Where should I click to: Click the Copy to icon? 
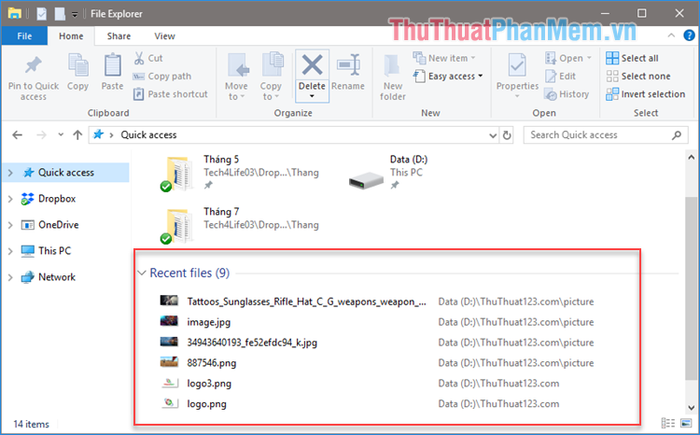click(272, 65)
